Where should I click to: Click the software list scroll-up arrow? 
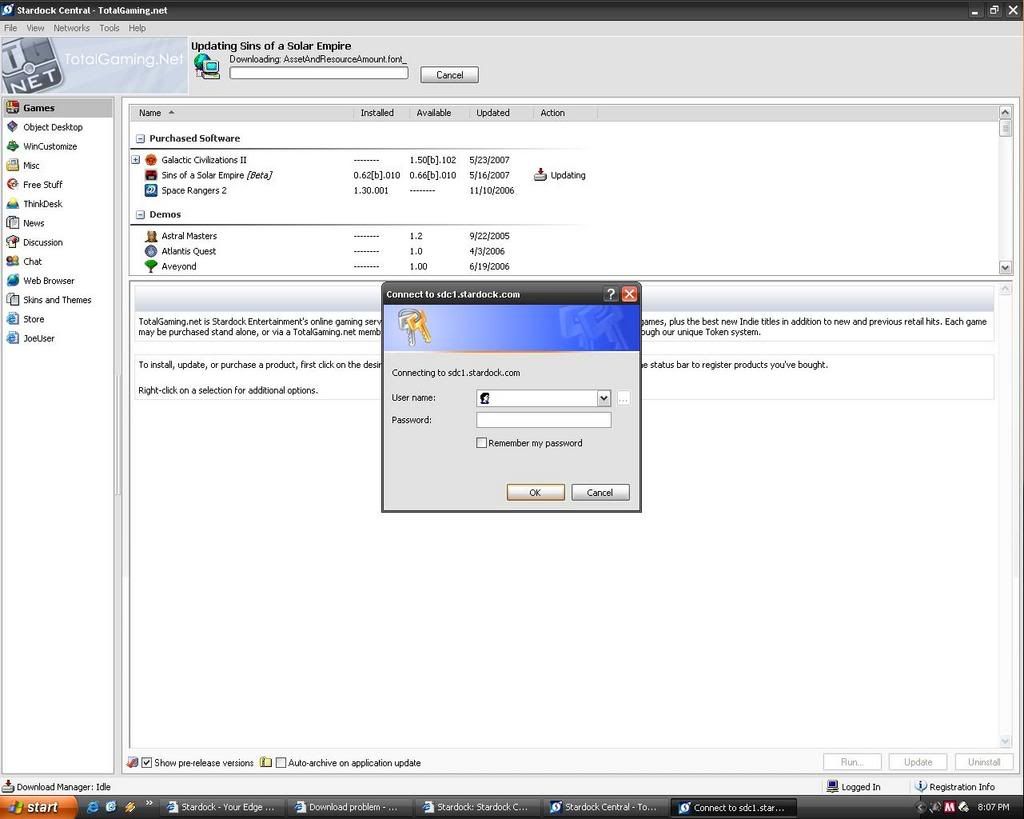pos(1005,112)
